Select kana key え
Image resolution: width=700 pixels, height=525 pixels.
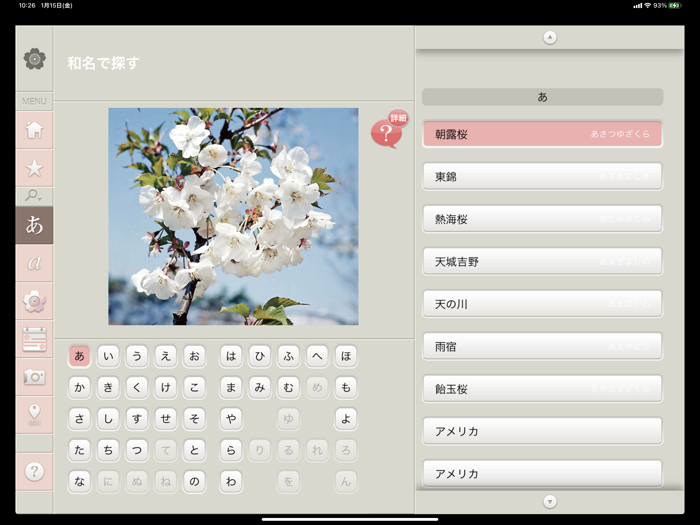[166, 356]
